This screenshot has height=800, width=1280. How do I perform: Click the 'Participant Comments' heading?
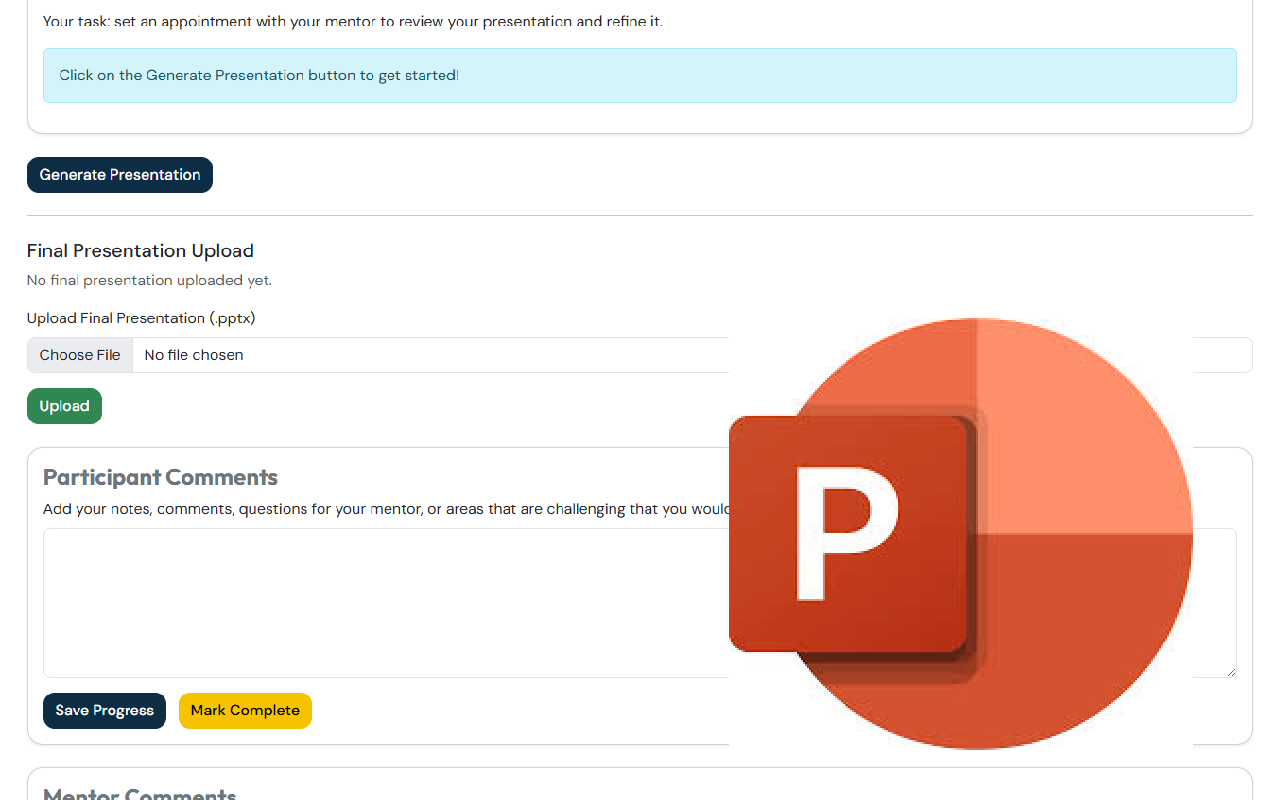160,477
